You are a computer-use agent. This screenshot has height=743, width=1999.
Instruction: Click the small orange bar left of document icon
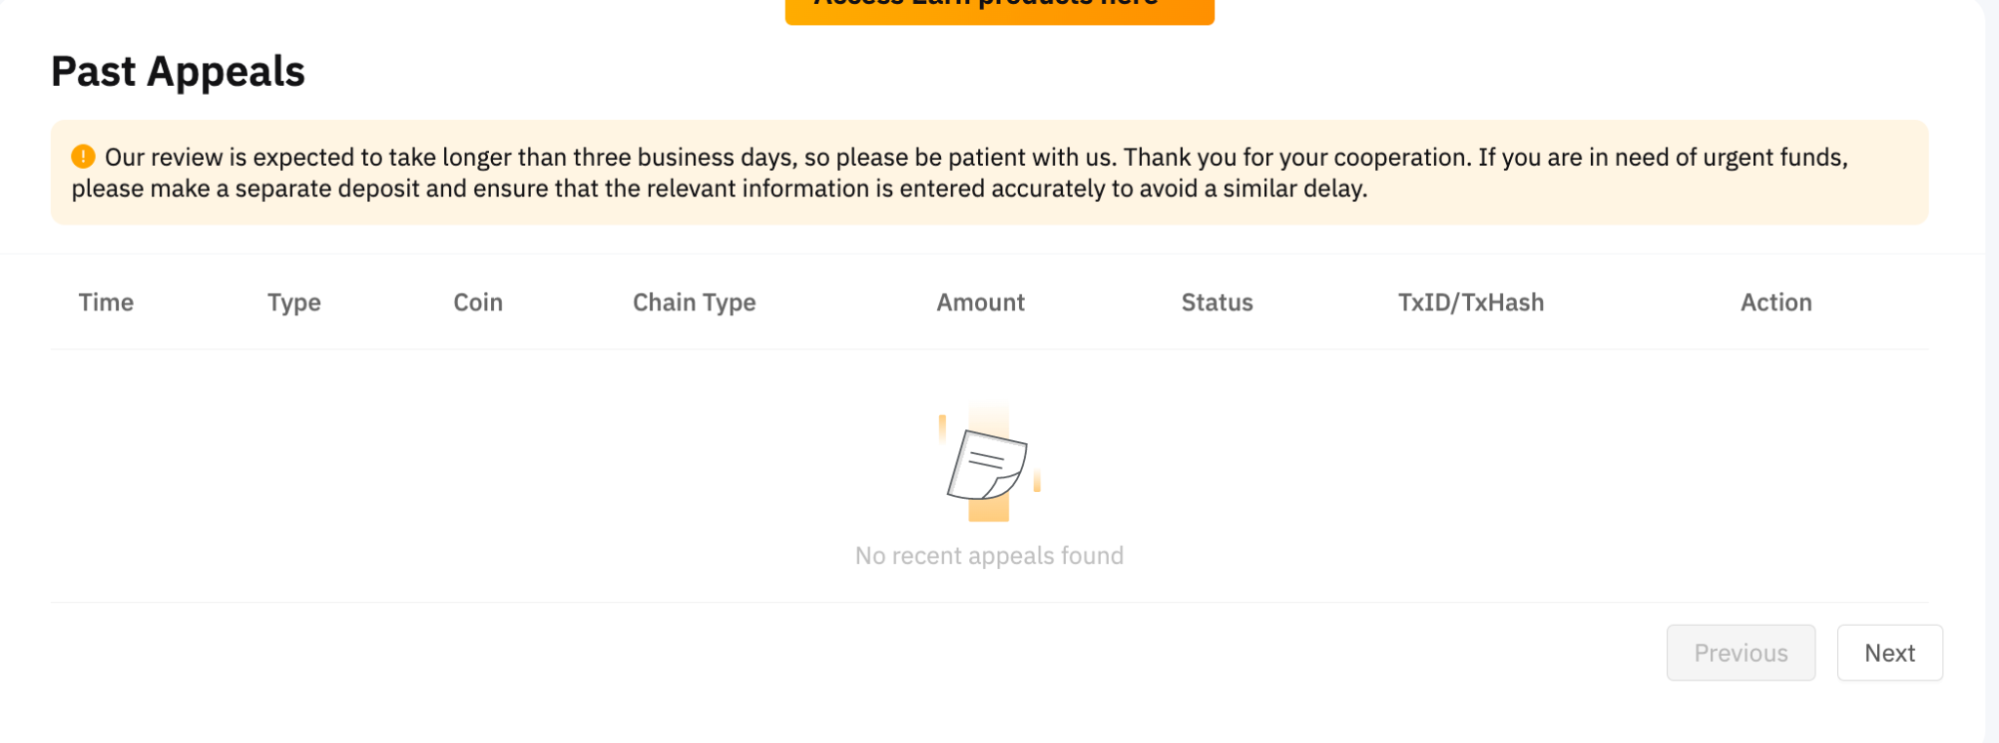click(x=942, y=428)
